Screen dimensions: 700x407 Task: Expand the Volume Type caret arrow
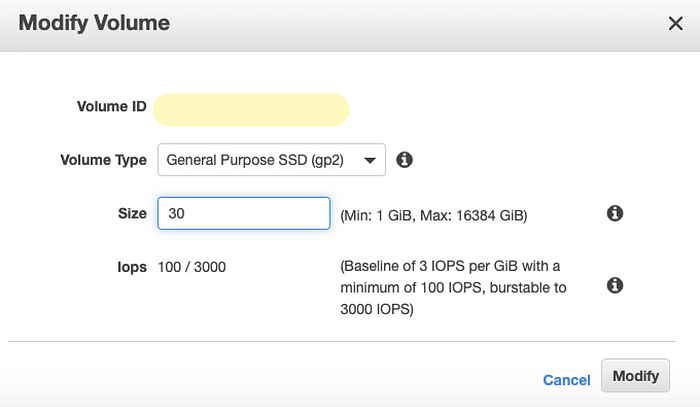[370, 160]
